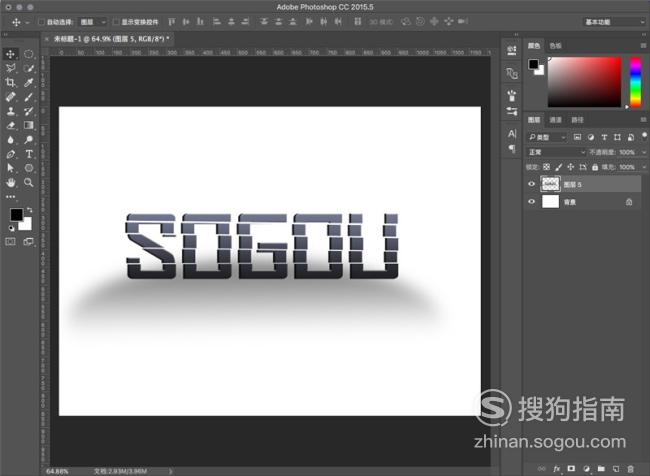Reset default foreground and background colors

[x=12, y=228]
